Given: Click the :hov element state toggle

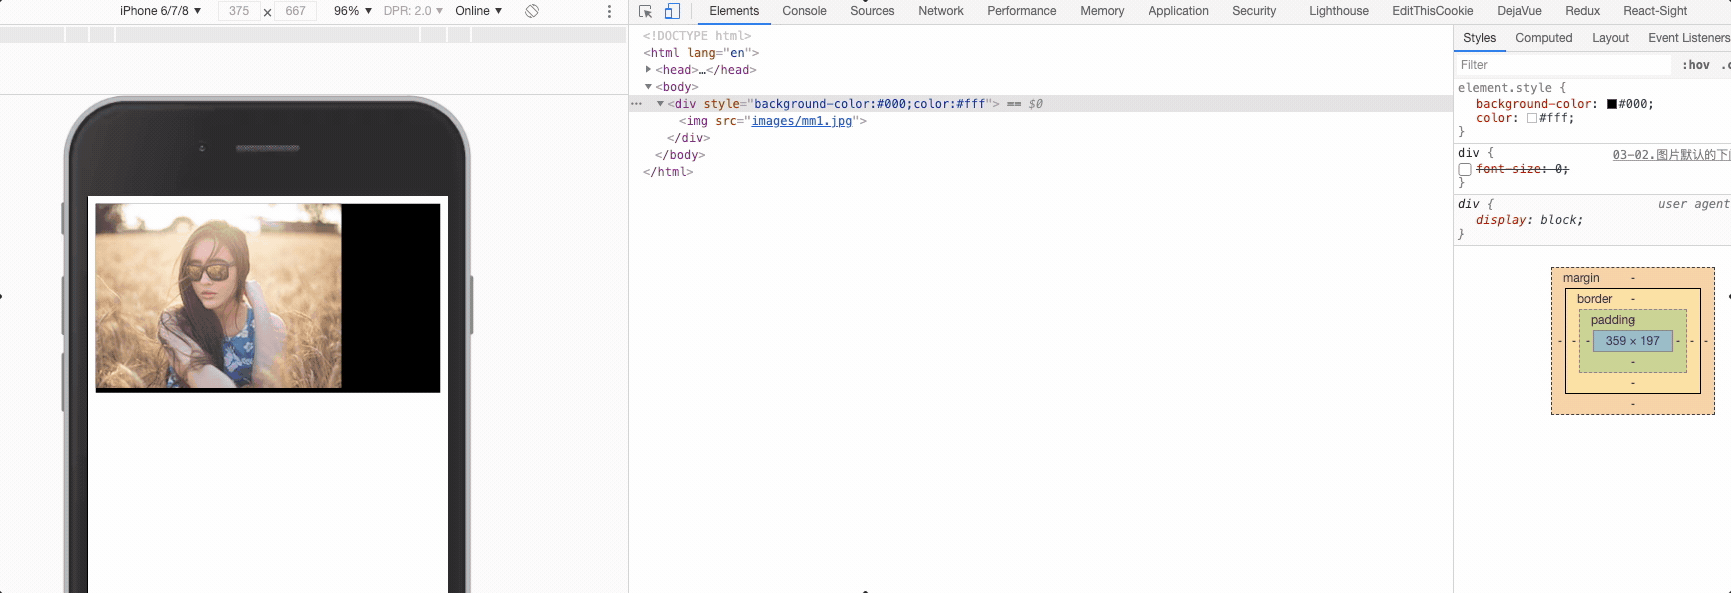Looking at the screenshot, I should (1695, 65).
